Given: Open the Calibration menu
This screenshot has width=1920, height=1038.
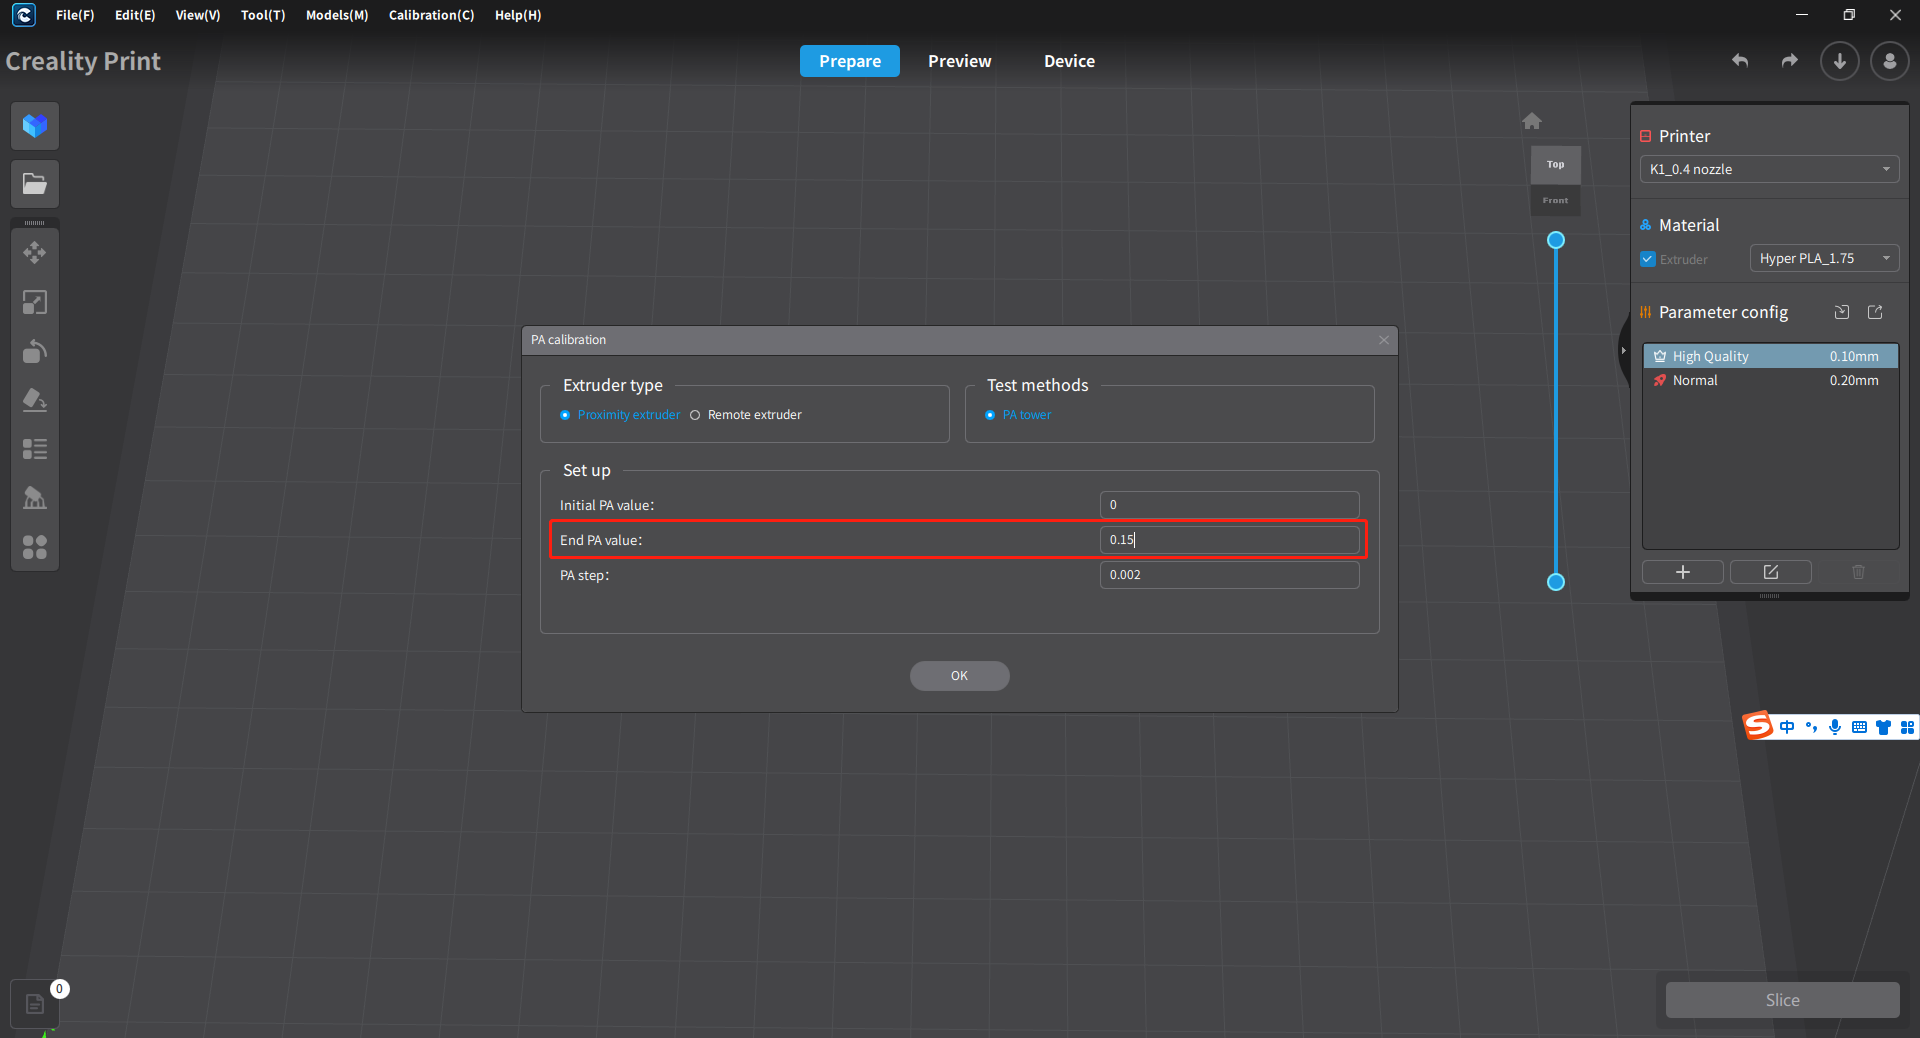Looking at the screenshot, I should pos(431,15).
